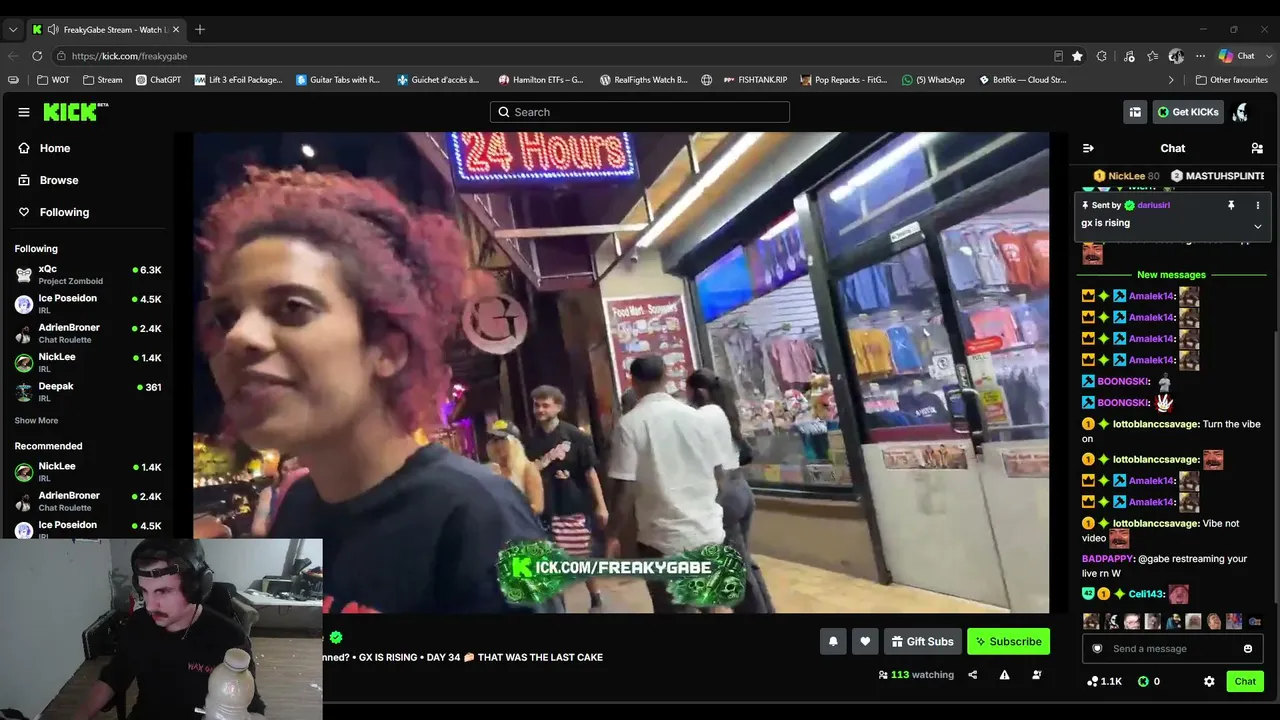Screen dimensions: 1280x720
Task: Unpin the pinned message with the pin icon
Action: (x=1231, y=205)
